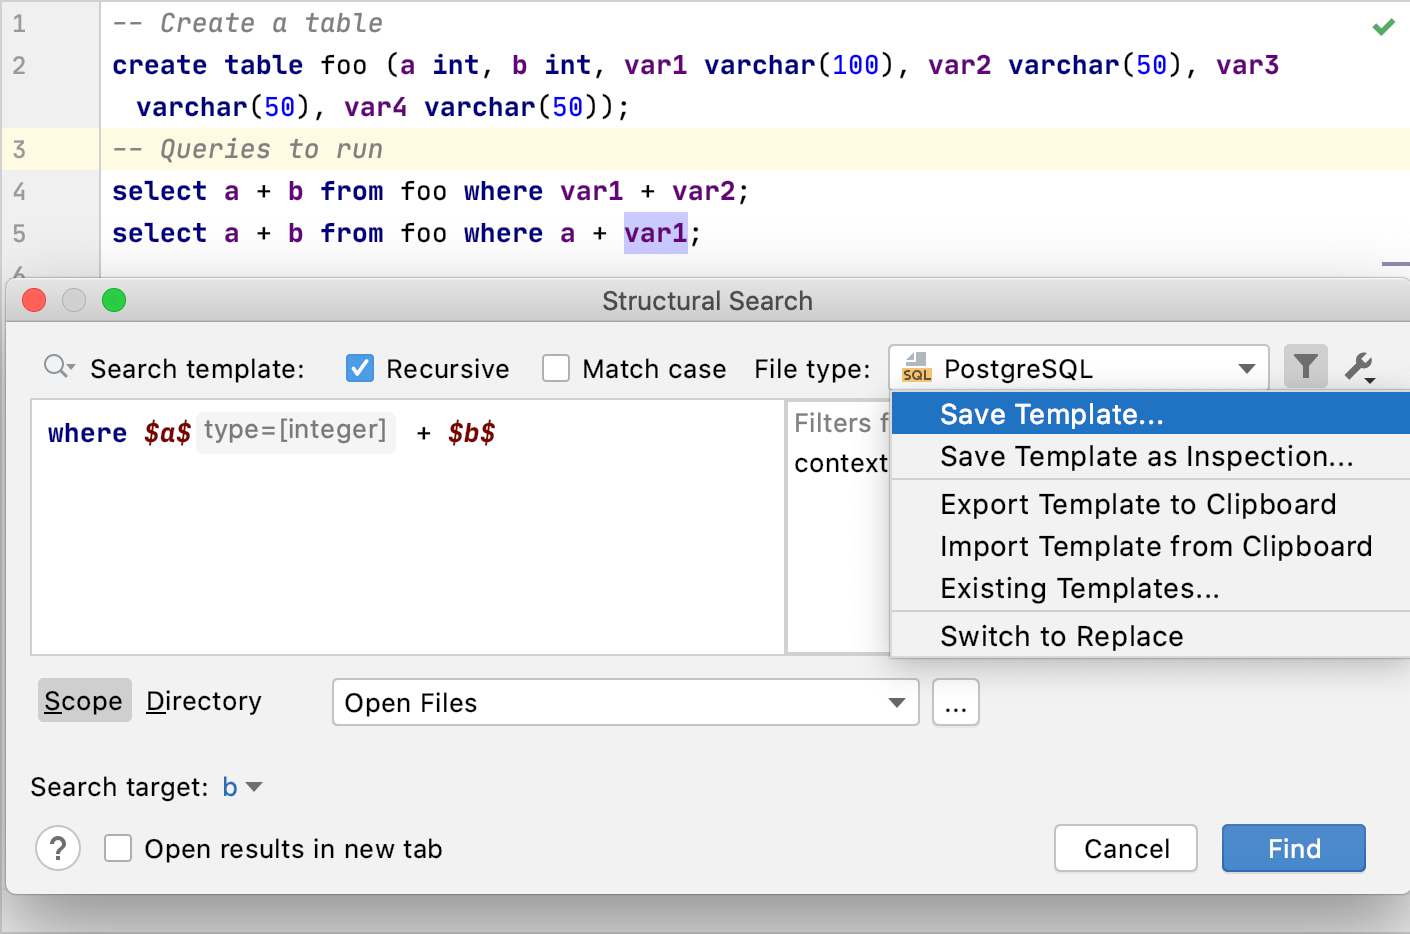Click the ellipsis button to configure scope
This screenshot has height=934, width=1410.
955,702
